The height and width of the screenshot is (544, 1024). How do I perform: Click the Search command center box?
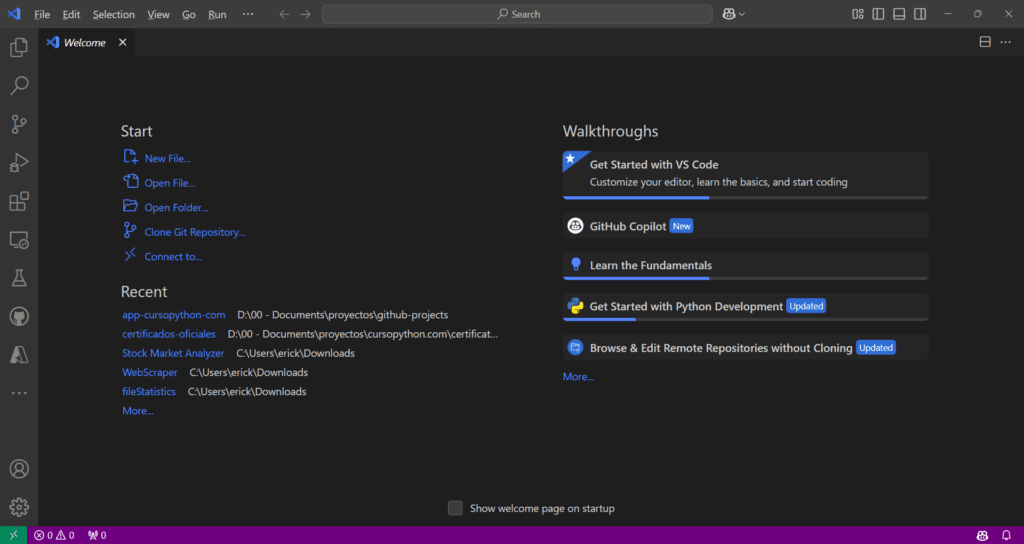click(517, 14)
